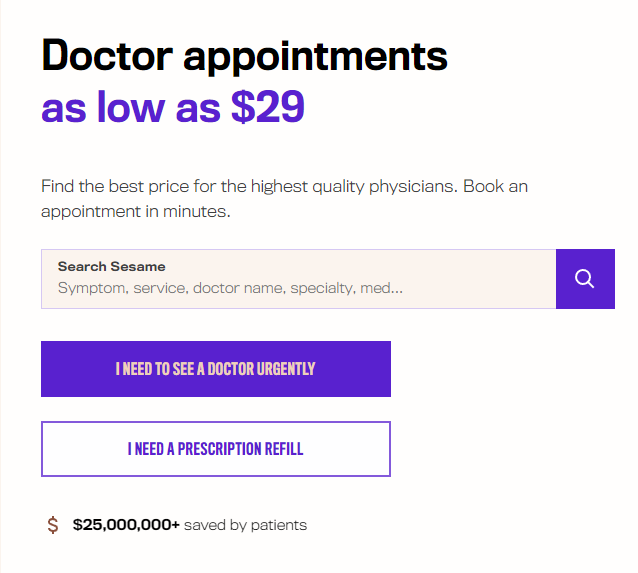638x573 pixels.
Task: Click the "Symptom, service, doctor name" placeholder
Action: [230, 289]
